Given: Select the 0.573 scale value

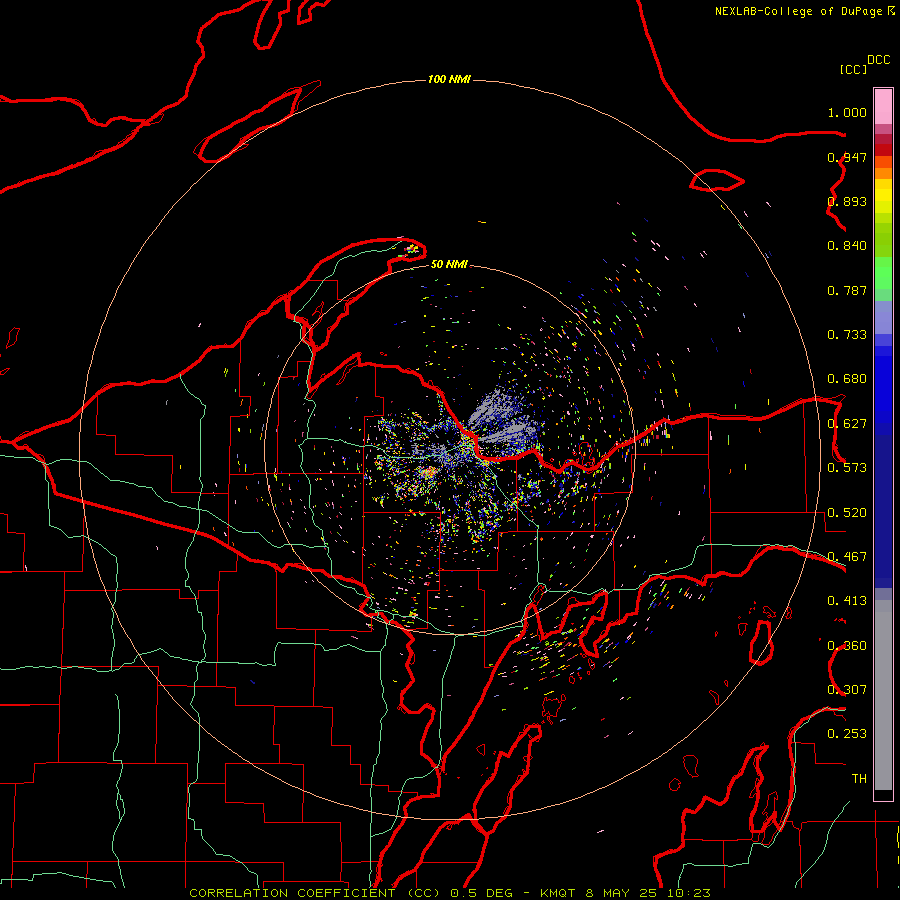Looking at the screenshot, I should click(847, 468).
